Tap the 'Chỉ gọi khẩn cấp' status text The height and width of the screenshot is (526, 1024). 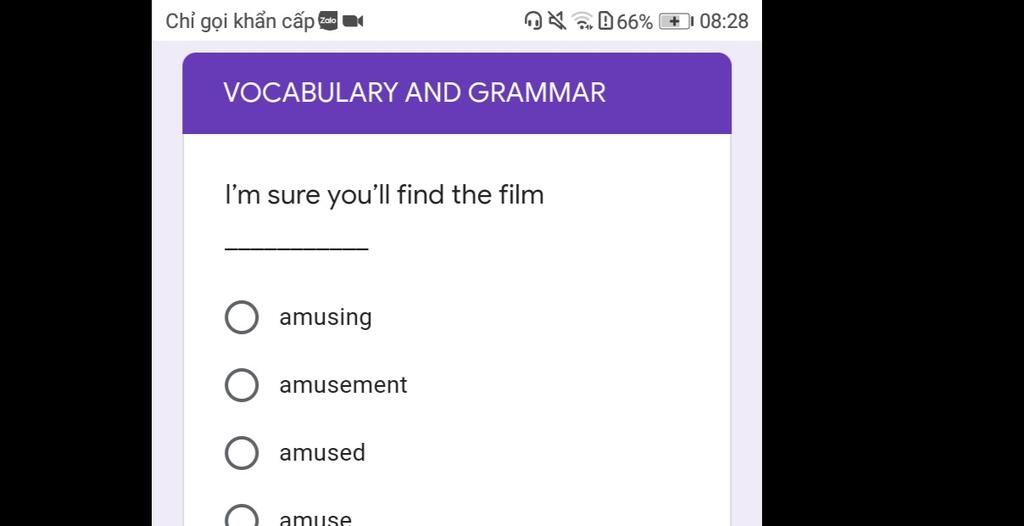[x=240, y=21]
